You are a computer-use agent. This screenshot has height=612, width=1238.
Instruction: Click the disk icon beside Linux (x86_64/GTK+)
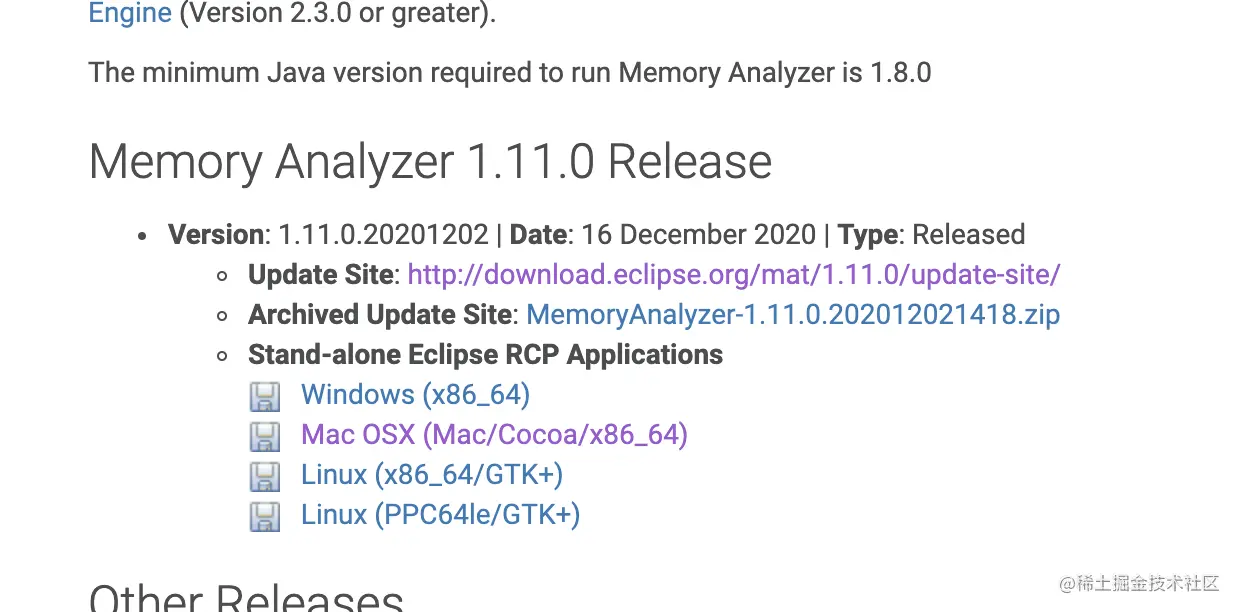click(x=264, y=476)
